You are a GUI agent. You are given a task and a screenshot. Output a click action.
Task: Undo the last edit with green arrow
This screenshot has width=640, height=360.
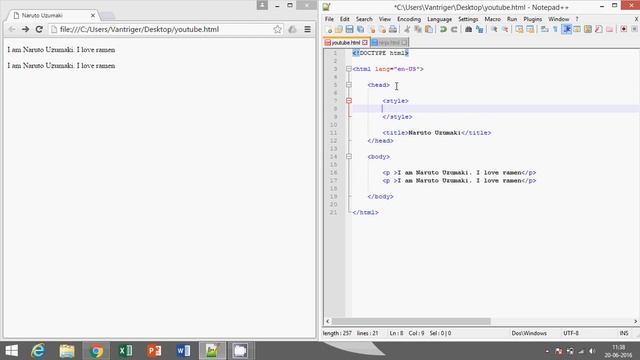coord(443,29)
